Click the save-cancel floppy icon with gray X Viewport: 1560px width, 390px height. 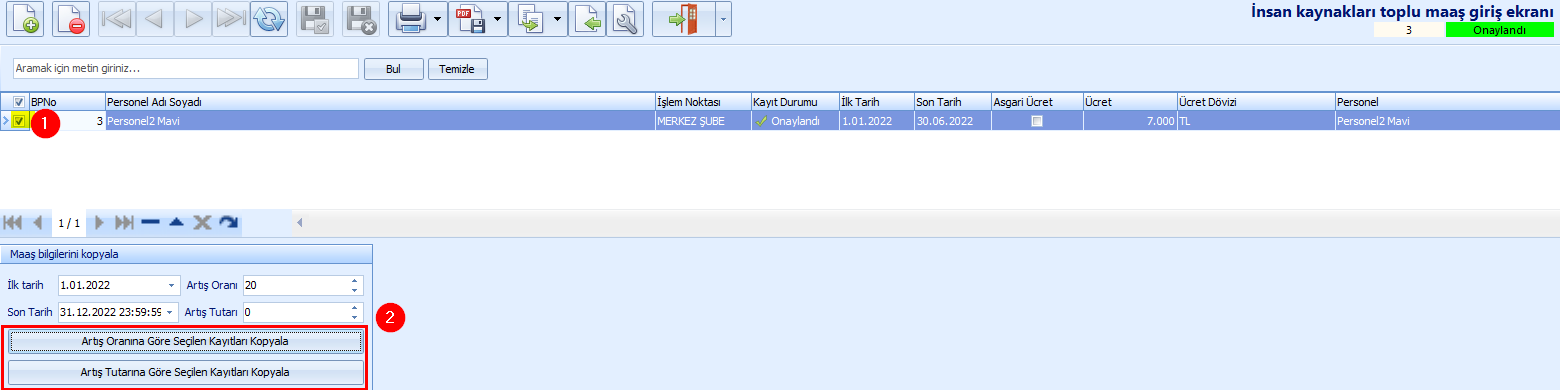click(361, 20)
